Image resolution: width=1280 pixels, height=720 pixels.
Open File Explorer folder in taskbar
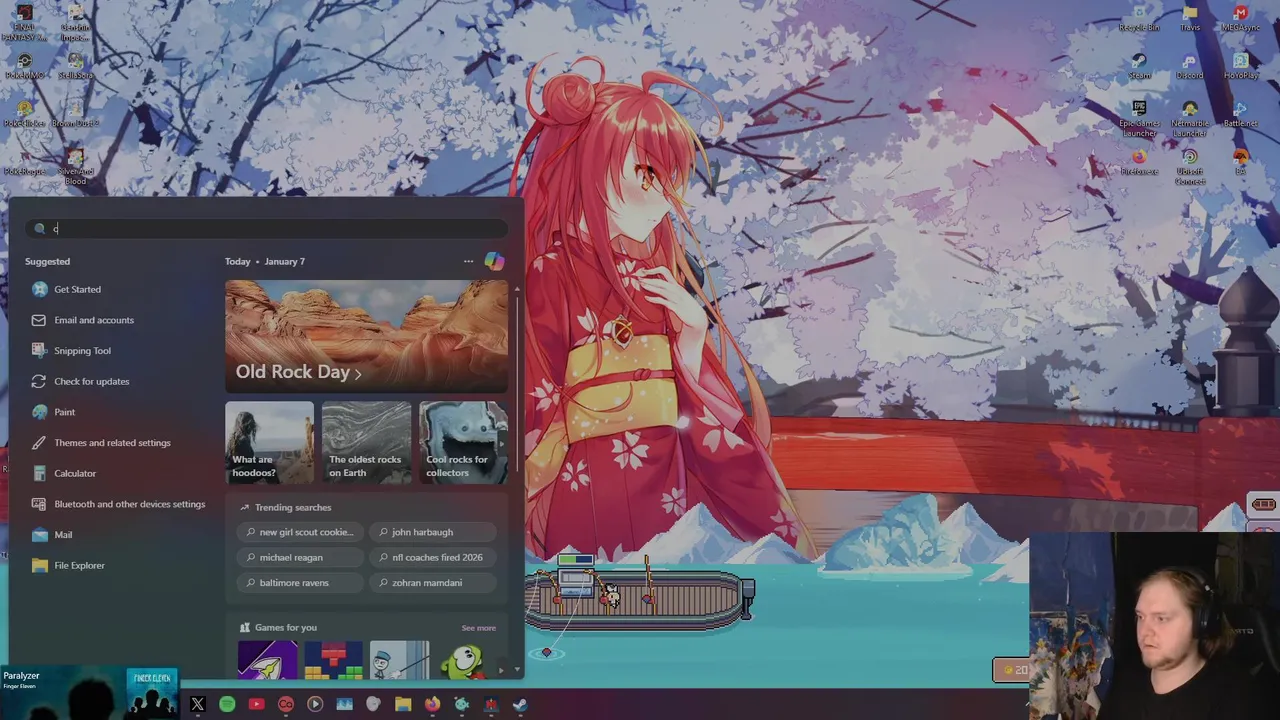(403, 704)
